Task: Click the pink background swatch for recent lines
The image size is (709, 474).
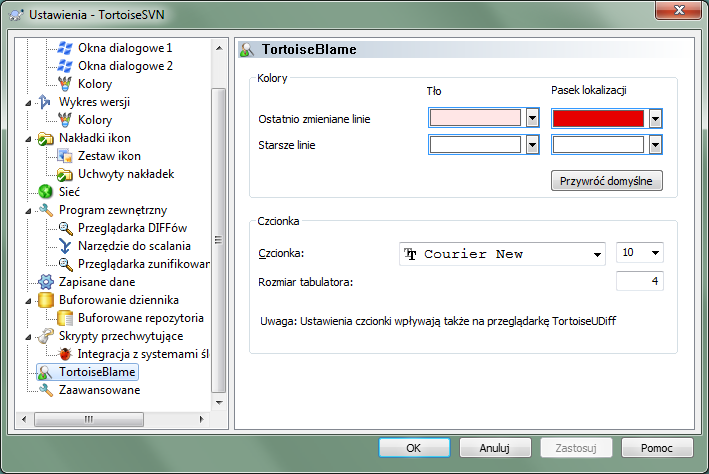Action: pos(475,118)
